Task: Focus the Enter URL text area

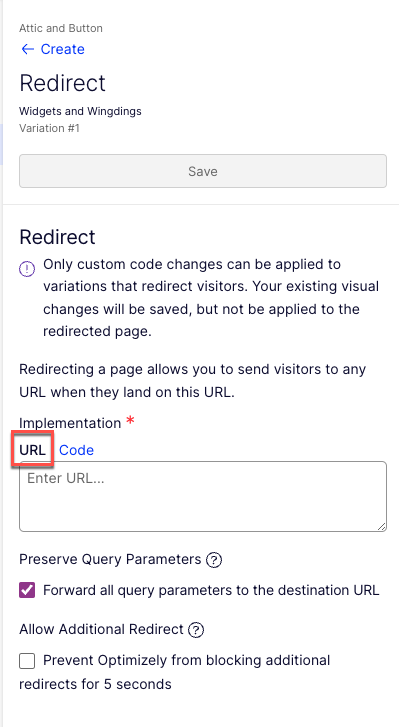Action: 203,496
